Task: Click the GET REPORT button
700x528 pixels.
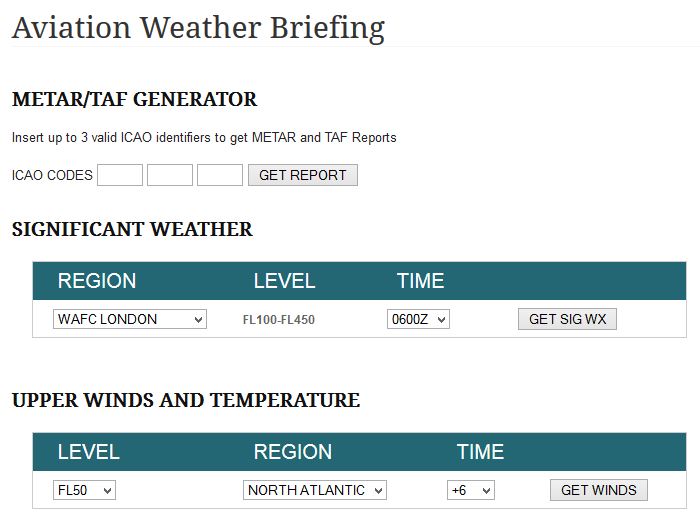Action: coord(303,175)
